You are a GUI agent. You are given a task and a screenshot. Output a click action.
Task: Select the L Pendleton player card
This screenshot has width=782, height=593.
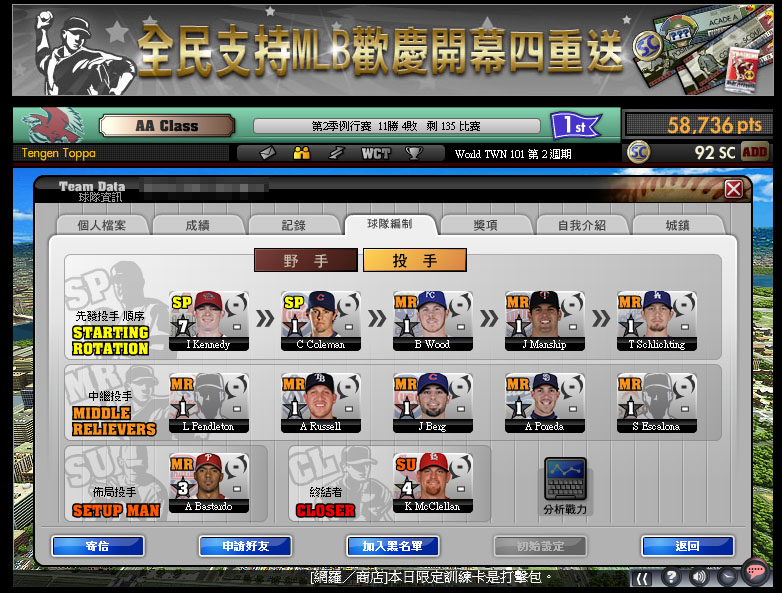pyautogui.click(x=209, y=403)
